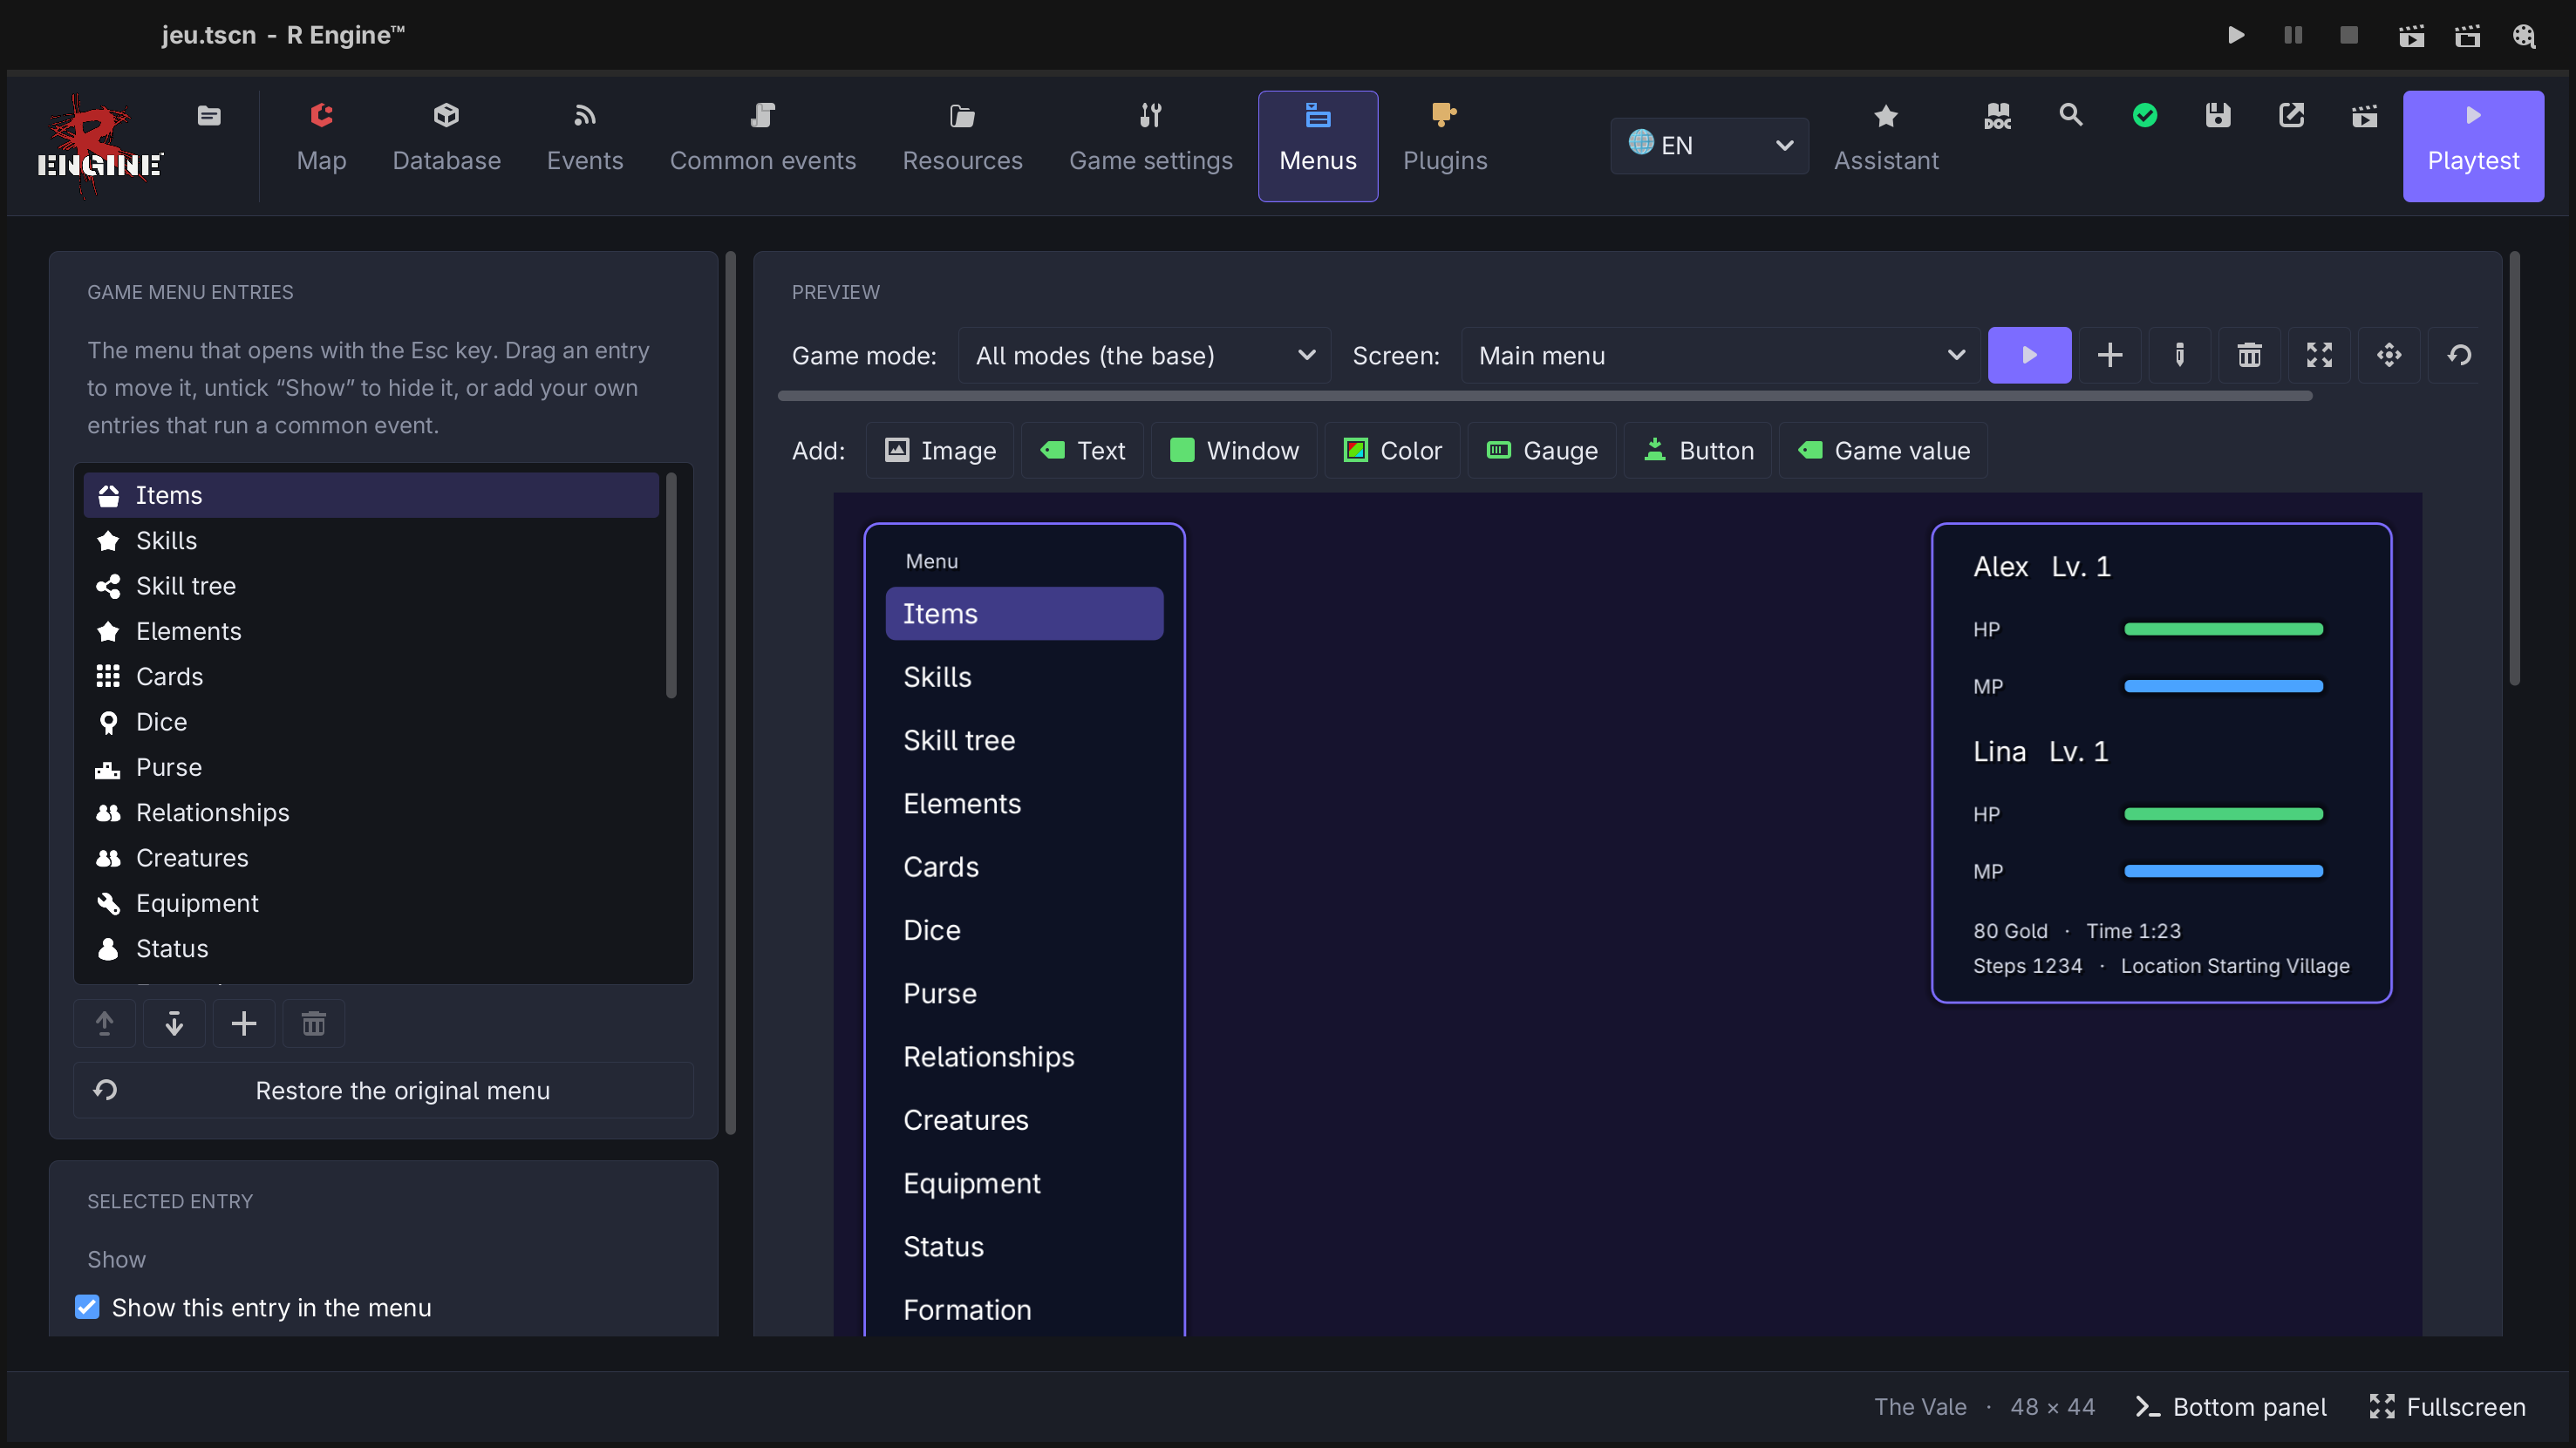The width and height of the screenshot is (2576, 1448).
Task: Open the documentation (DOC) icon
Action: click(1997, 116)
